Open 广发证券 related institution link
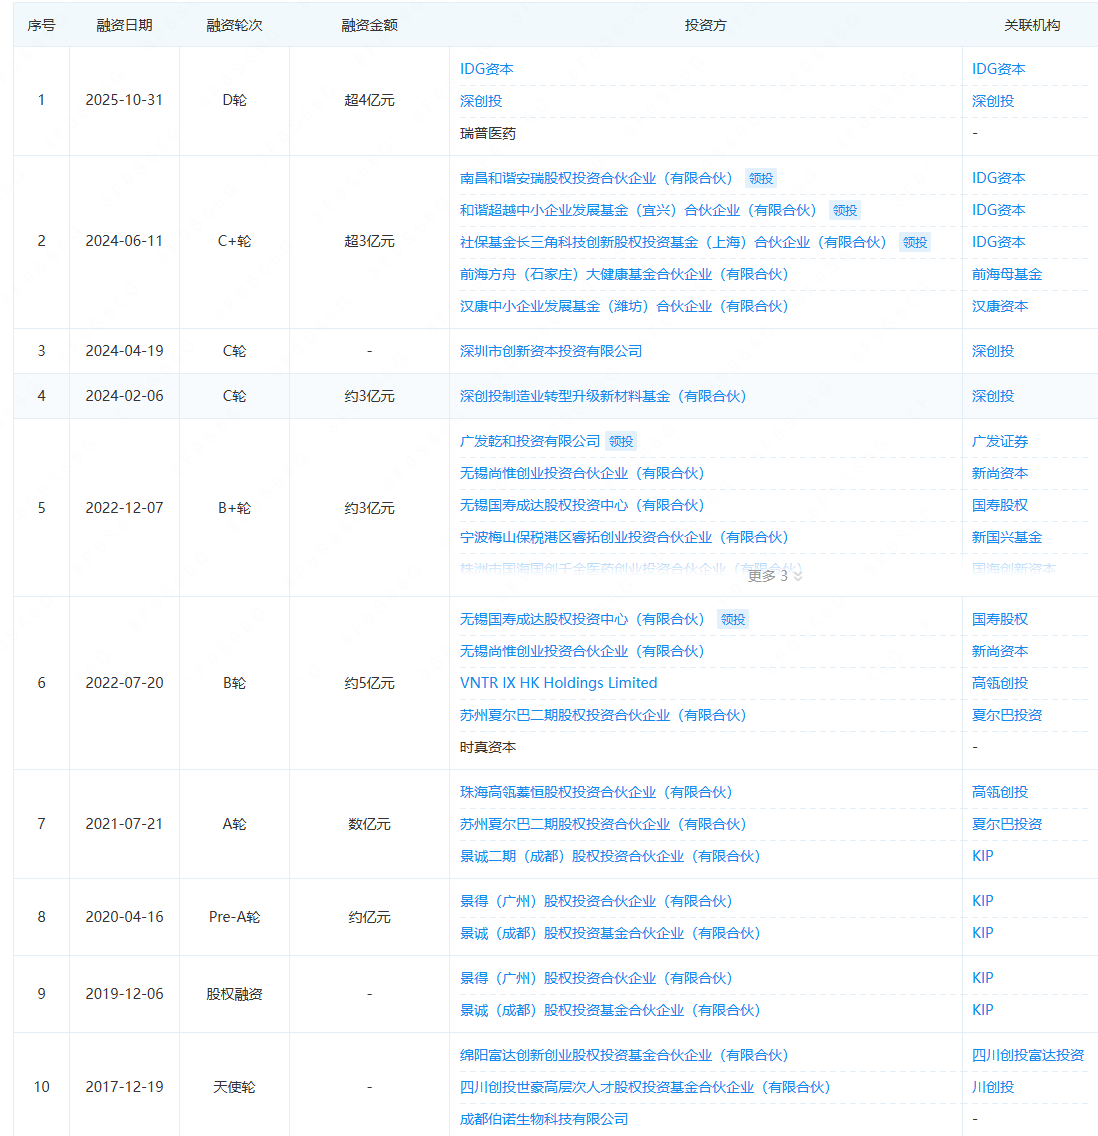 click(1000, 441)
